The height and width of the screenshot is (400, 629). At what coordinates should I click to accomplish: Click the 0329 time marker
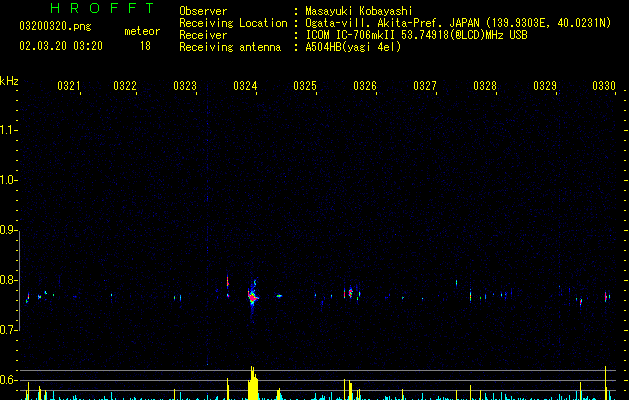(x=545, y=86)
